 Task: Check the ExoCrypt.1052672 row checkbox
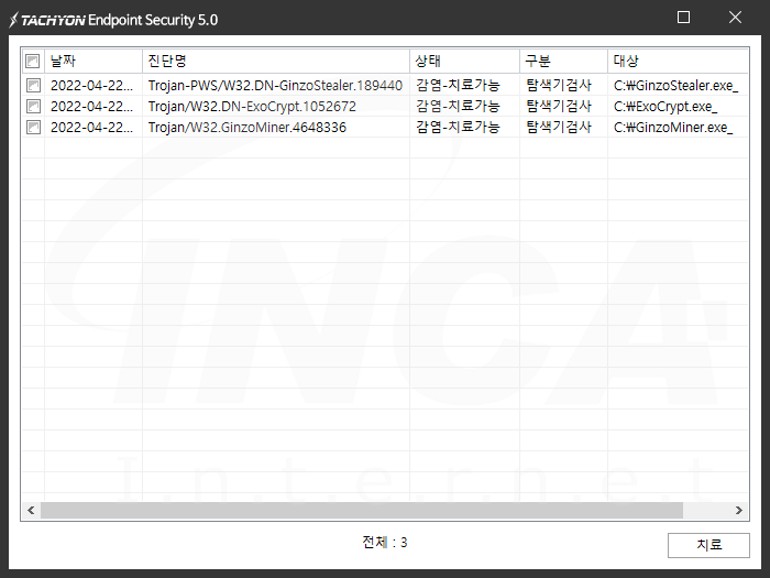(x=33, y=106)
